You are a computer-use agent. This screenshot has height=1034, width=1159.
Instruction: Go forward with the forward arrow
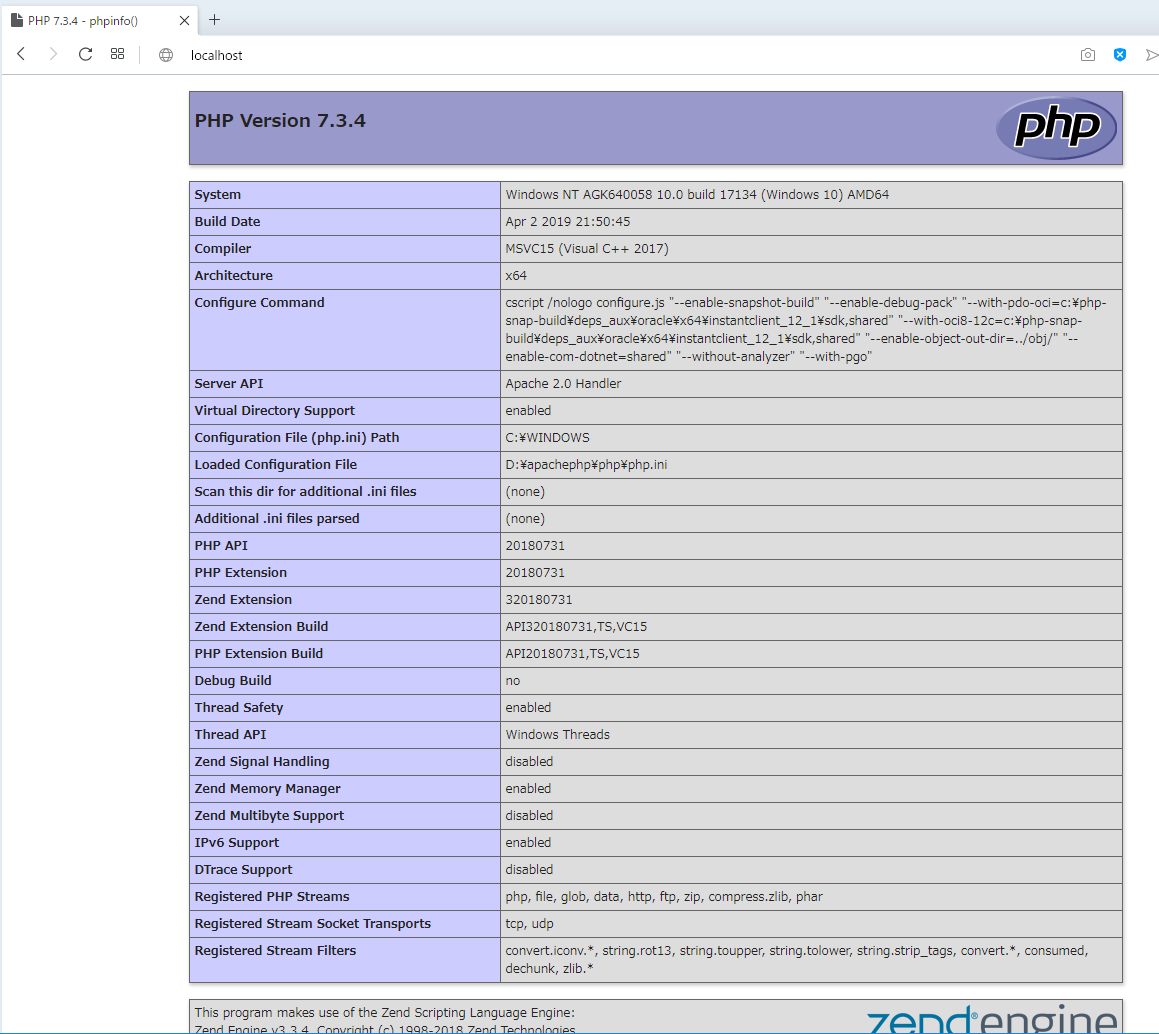tap(52, 54)
